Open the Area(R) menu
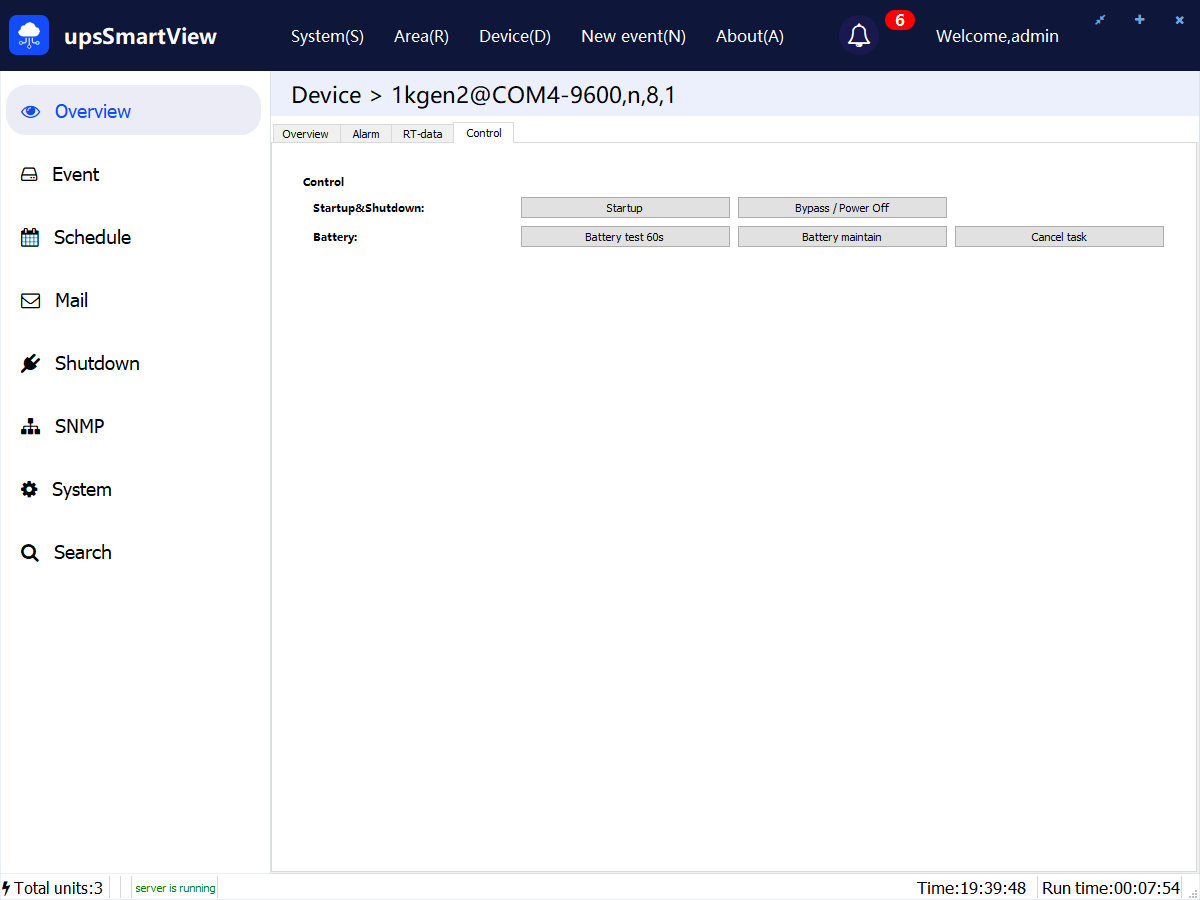Viewport: 1200px width, 900px height. [421, 36]
